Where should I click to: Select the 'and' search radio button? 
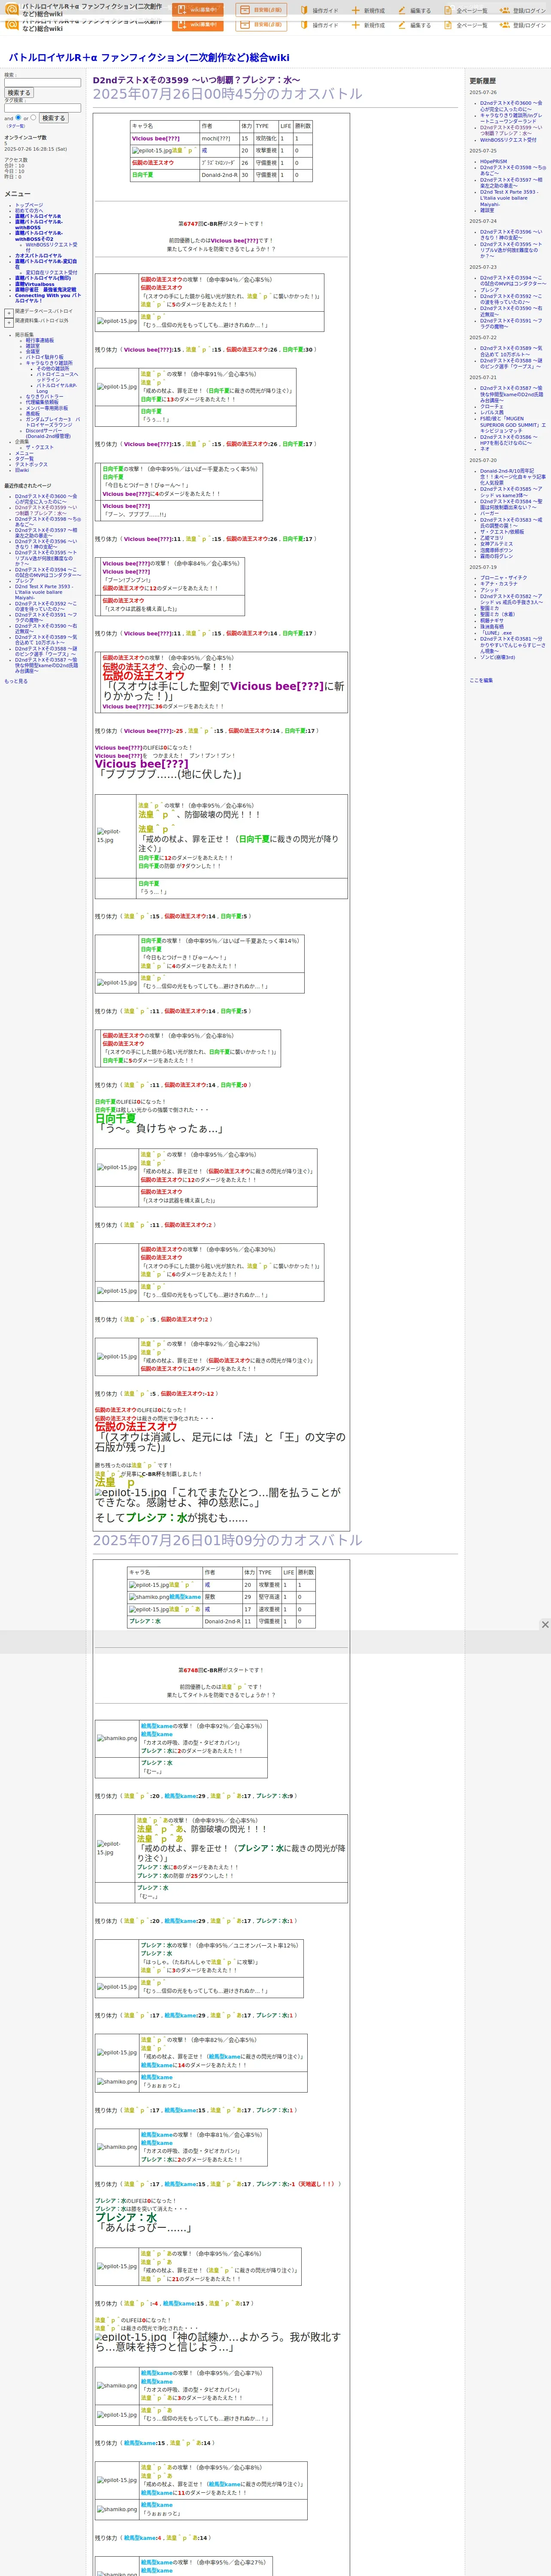[17, 117]
